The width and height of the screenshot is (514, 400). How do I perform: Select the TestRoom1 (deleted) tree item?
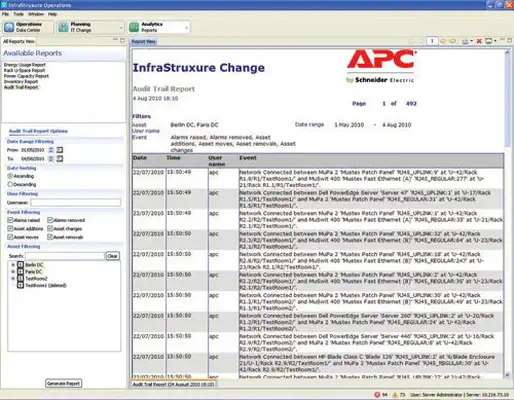[x=46, y=285]
